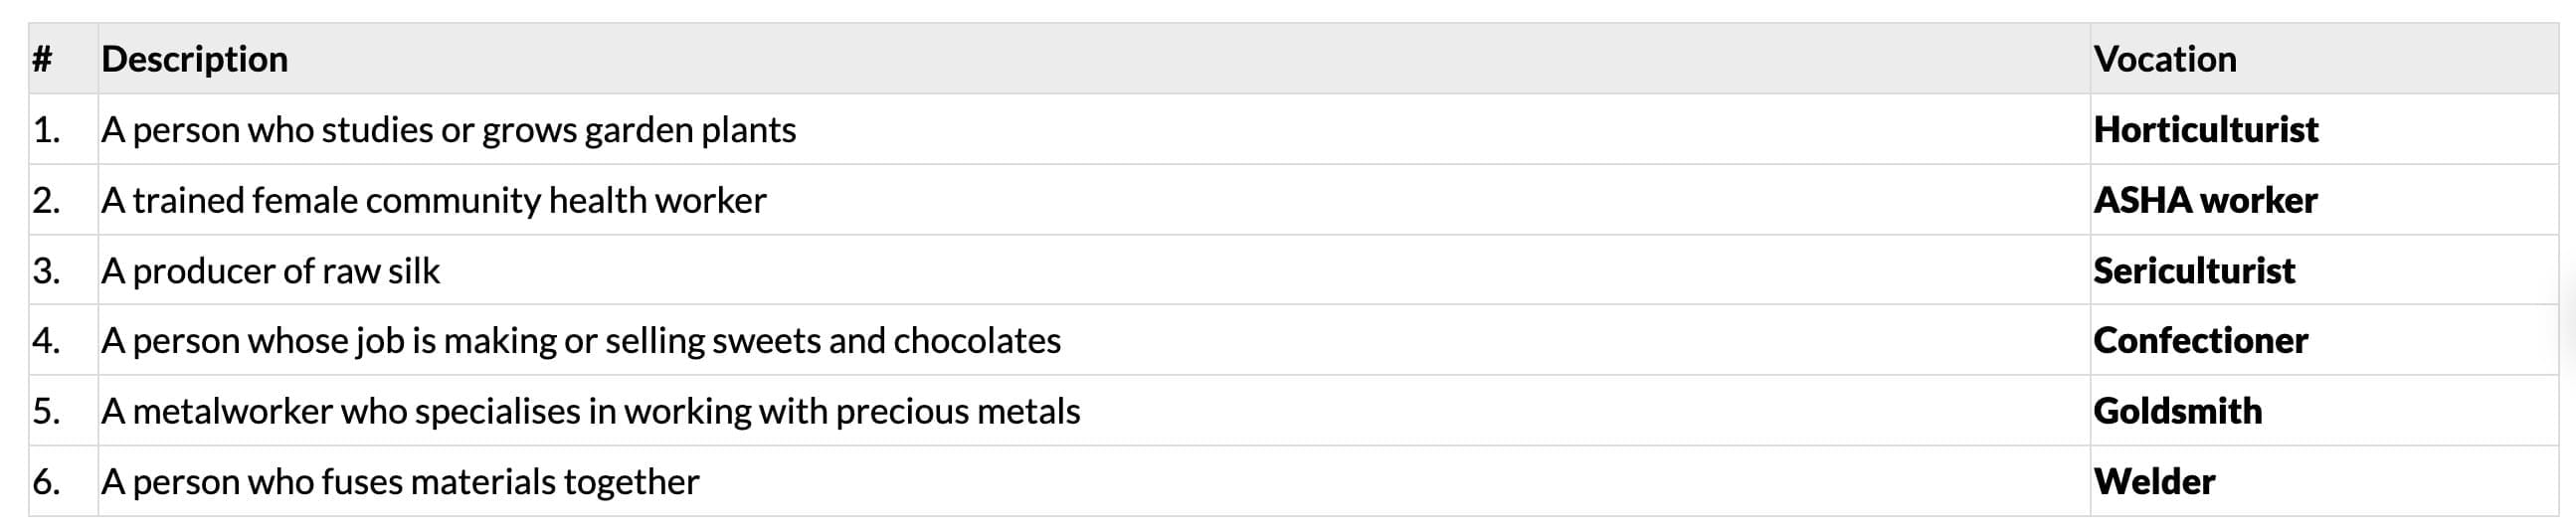The height and width of the screenshot is (531, 2576).
Task: Click row number 6 cell
Action: [x=47, y=482]
